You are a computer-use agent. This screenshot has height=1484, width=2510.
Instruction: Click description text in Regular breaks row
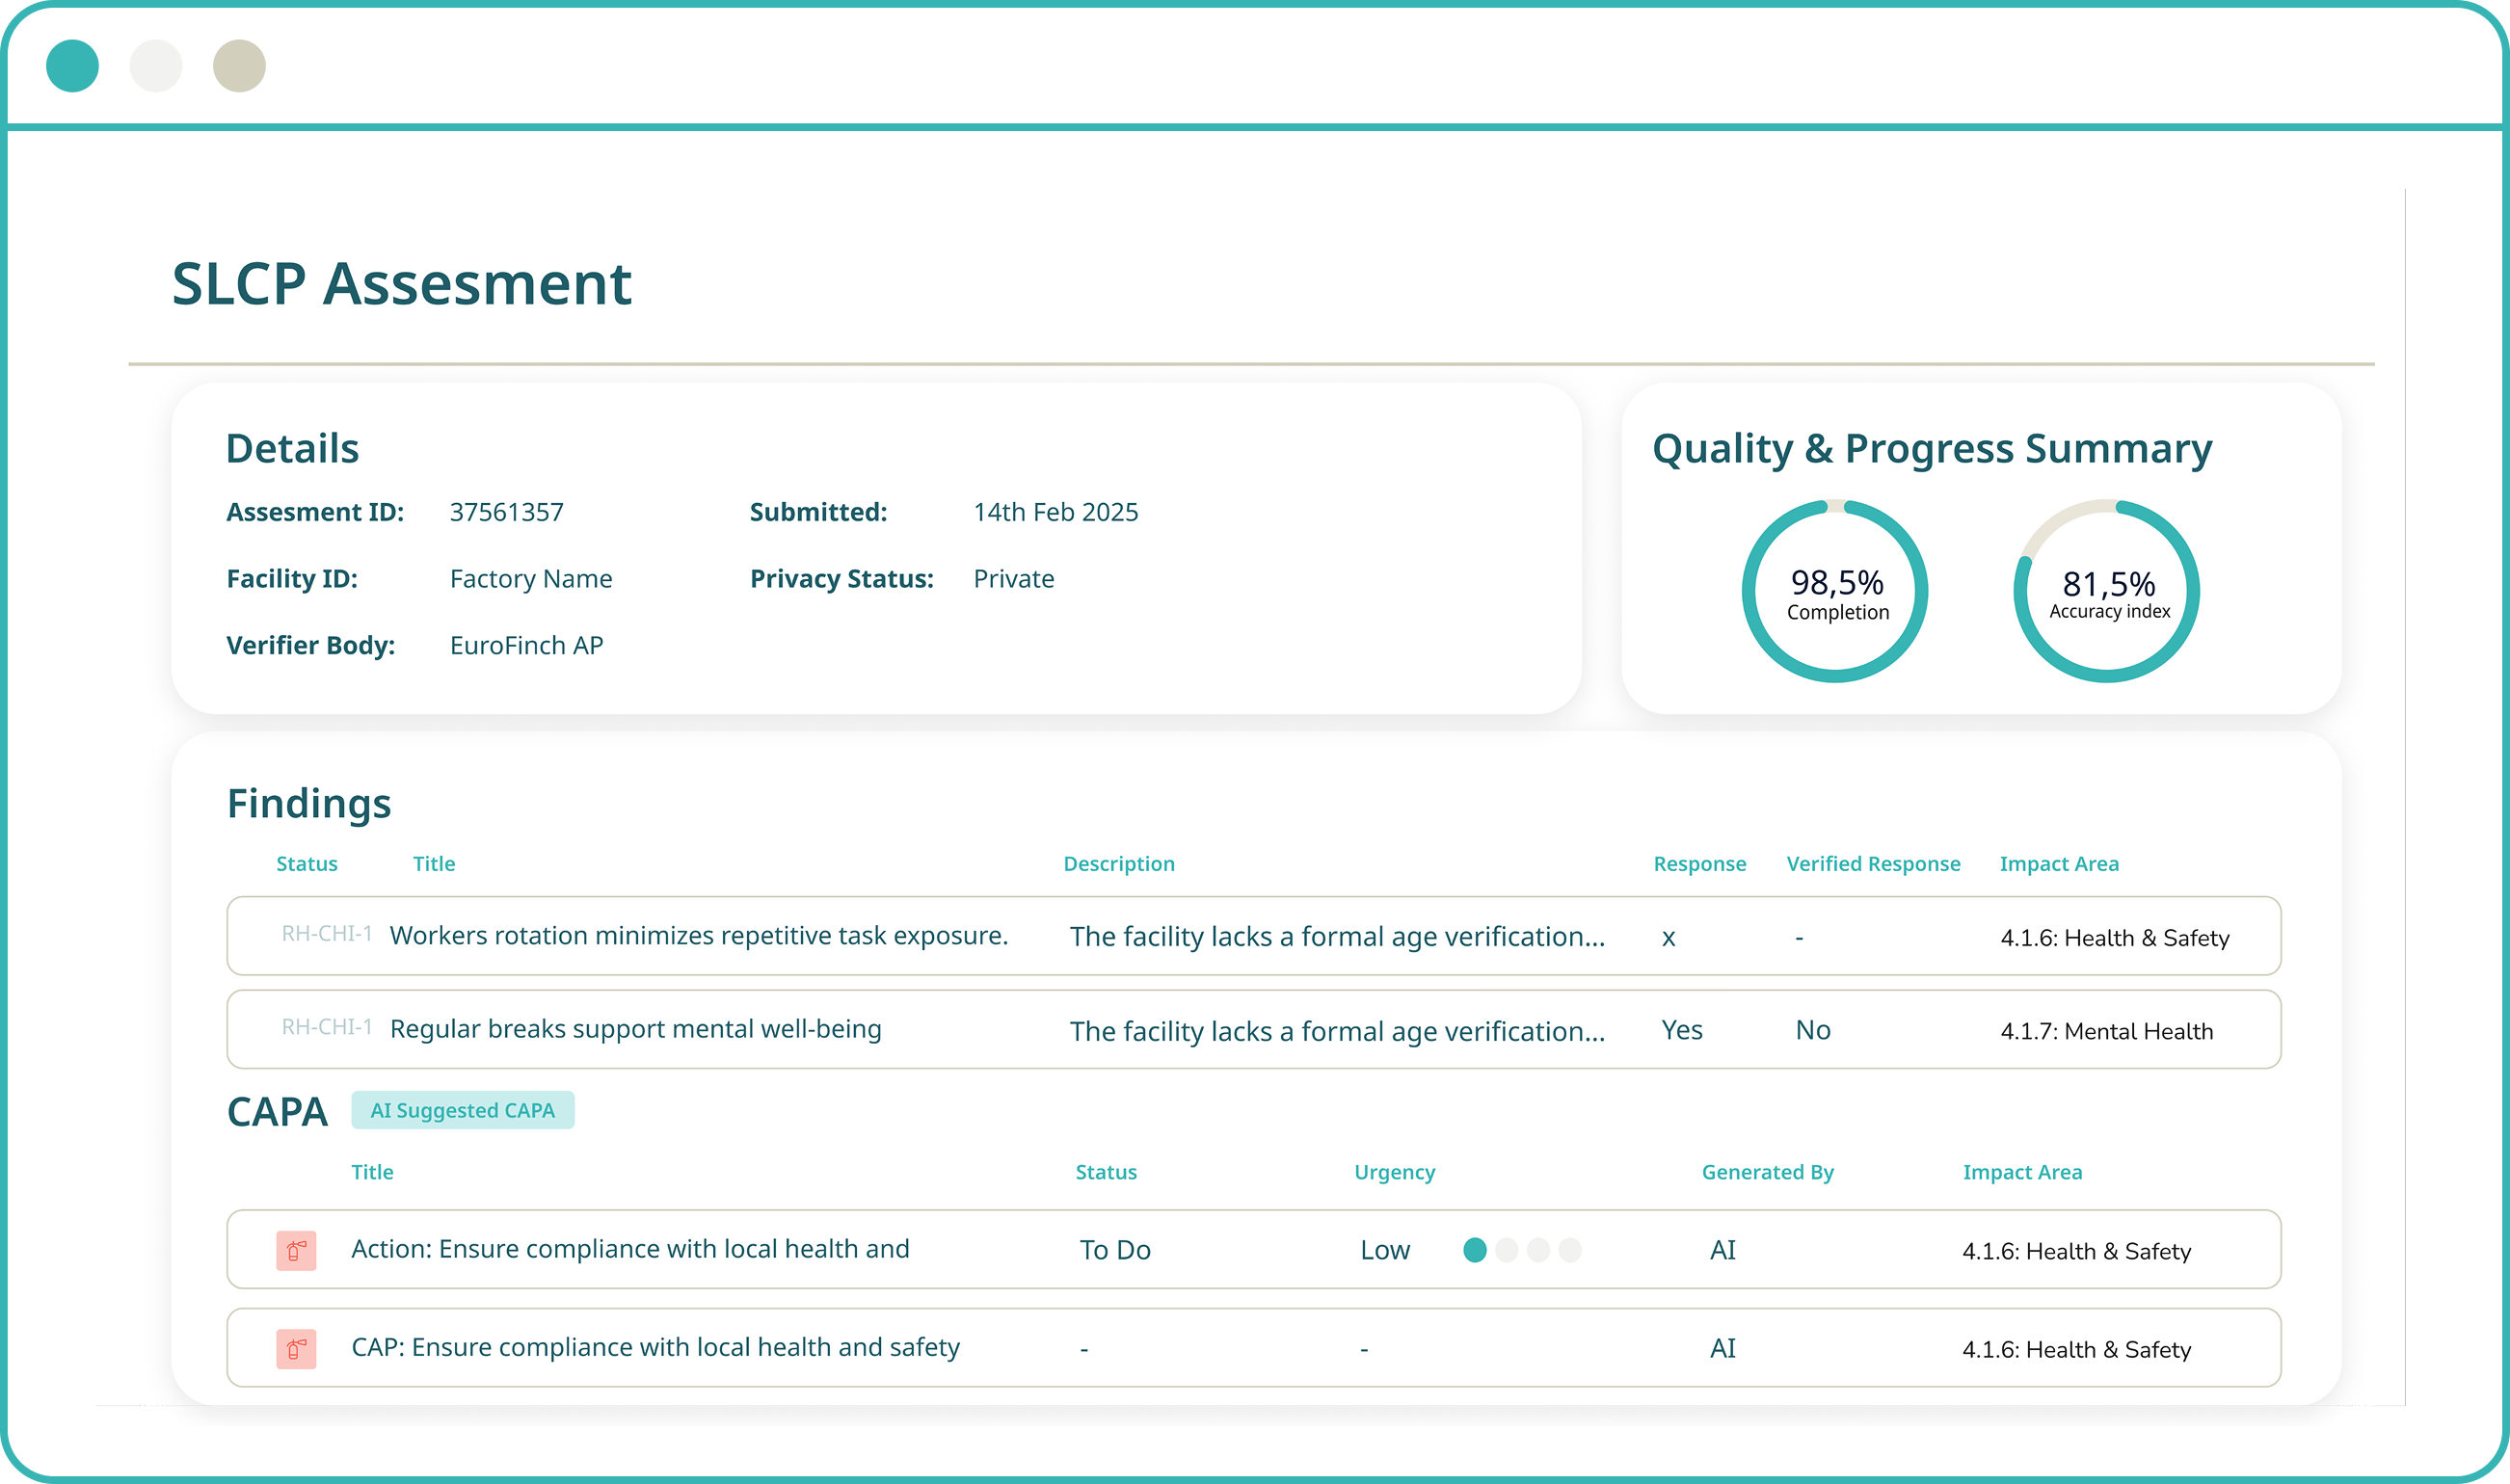(1337, 1031)
